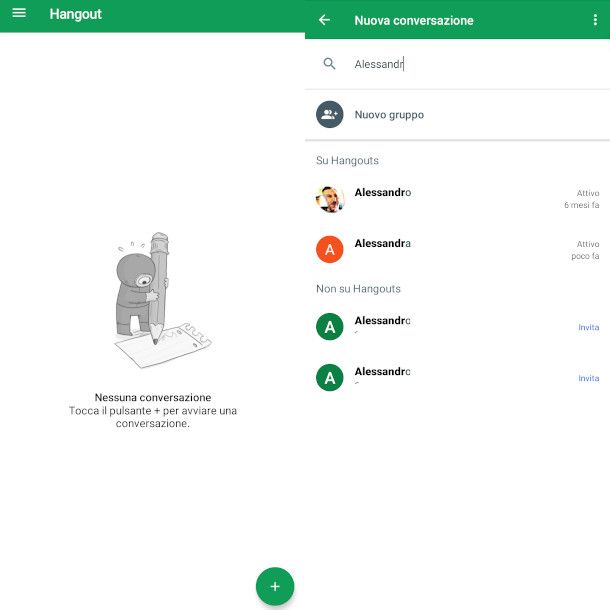610x610 pixels.
Task: Tap the last green A avatar in the list
Action: coord(330,377)
